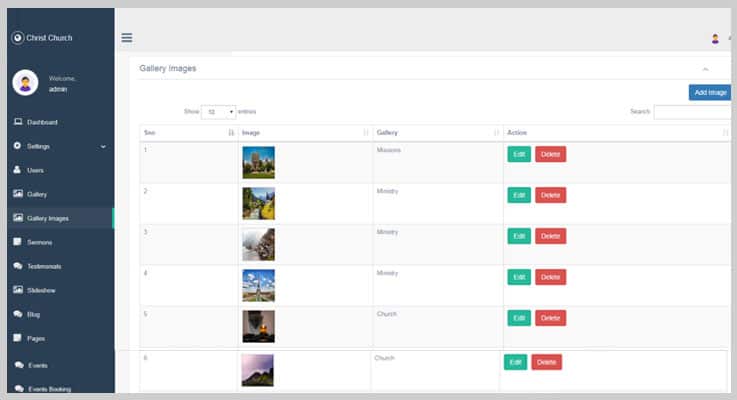The width and height of the screenshot is (737, 400).
Task: Click the Gallery Images panel title
Action: (168, 69)
